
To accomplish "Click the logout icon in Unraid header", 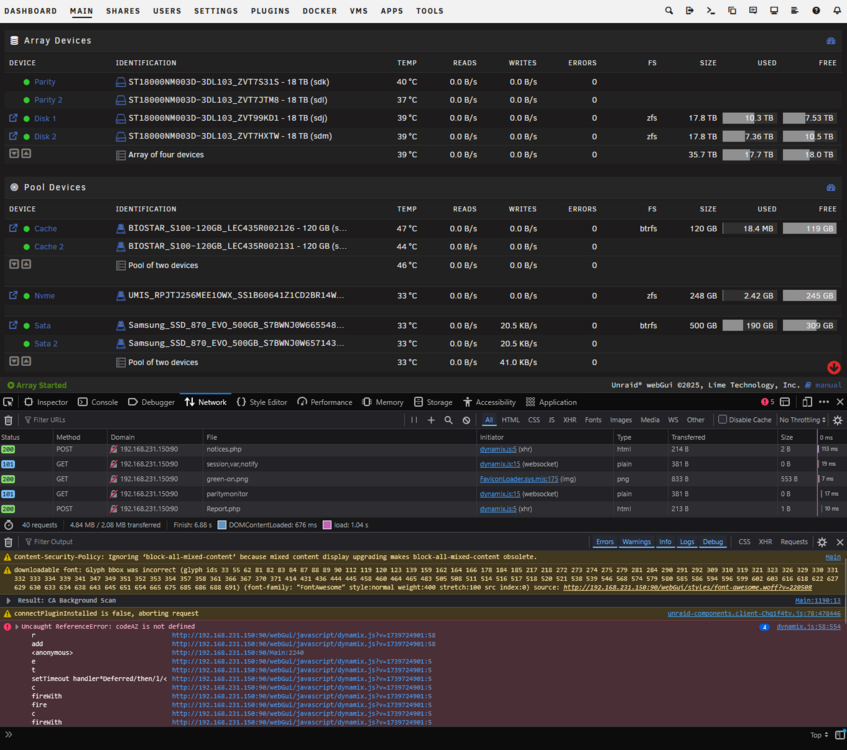I will click(x=690, y=10).
